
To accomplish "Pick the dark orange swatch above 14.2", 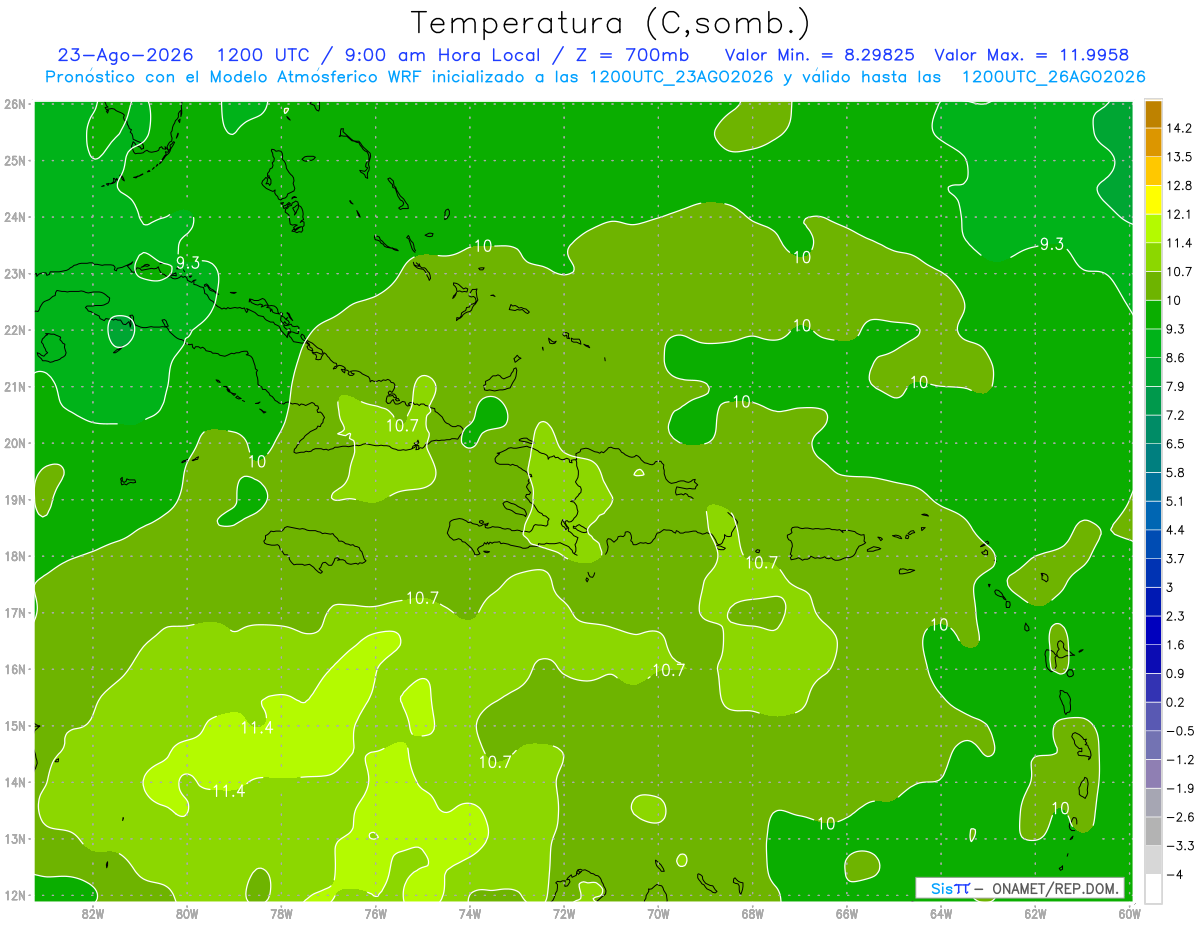I will pyautogui.click(x=1153, y=114).
